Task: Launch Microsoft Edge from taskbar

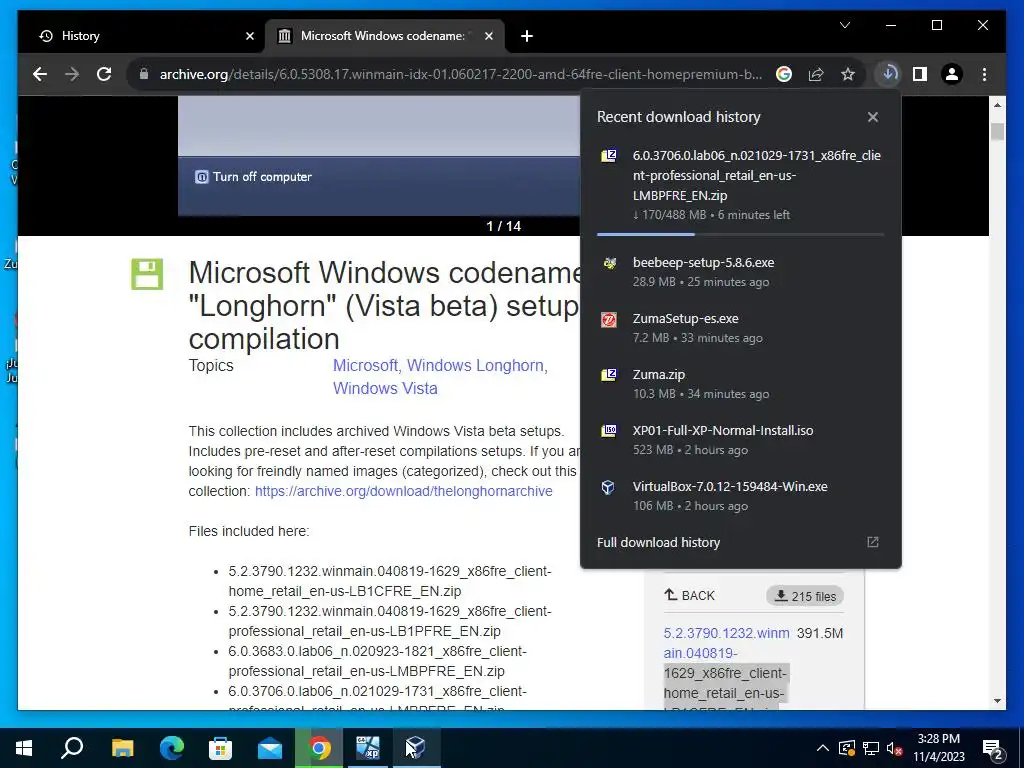Action: (x=172, y=748)
